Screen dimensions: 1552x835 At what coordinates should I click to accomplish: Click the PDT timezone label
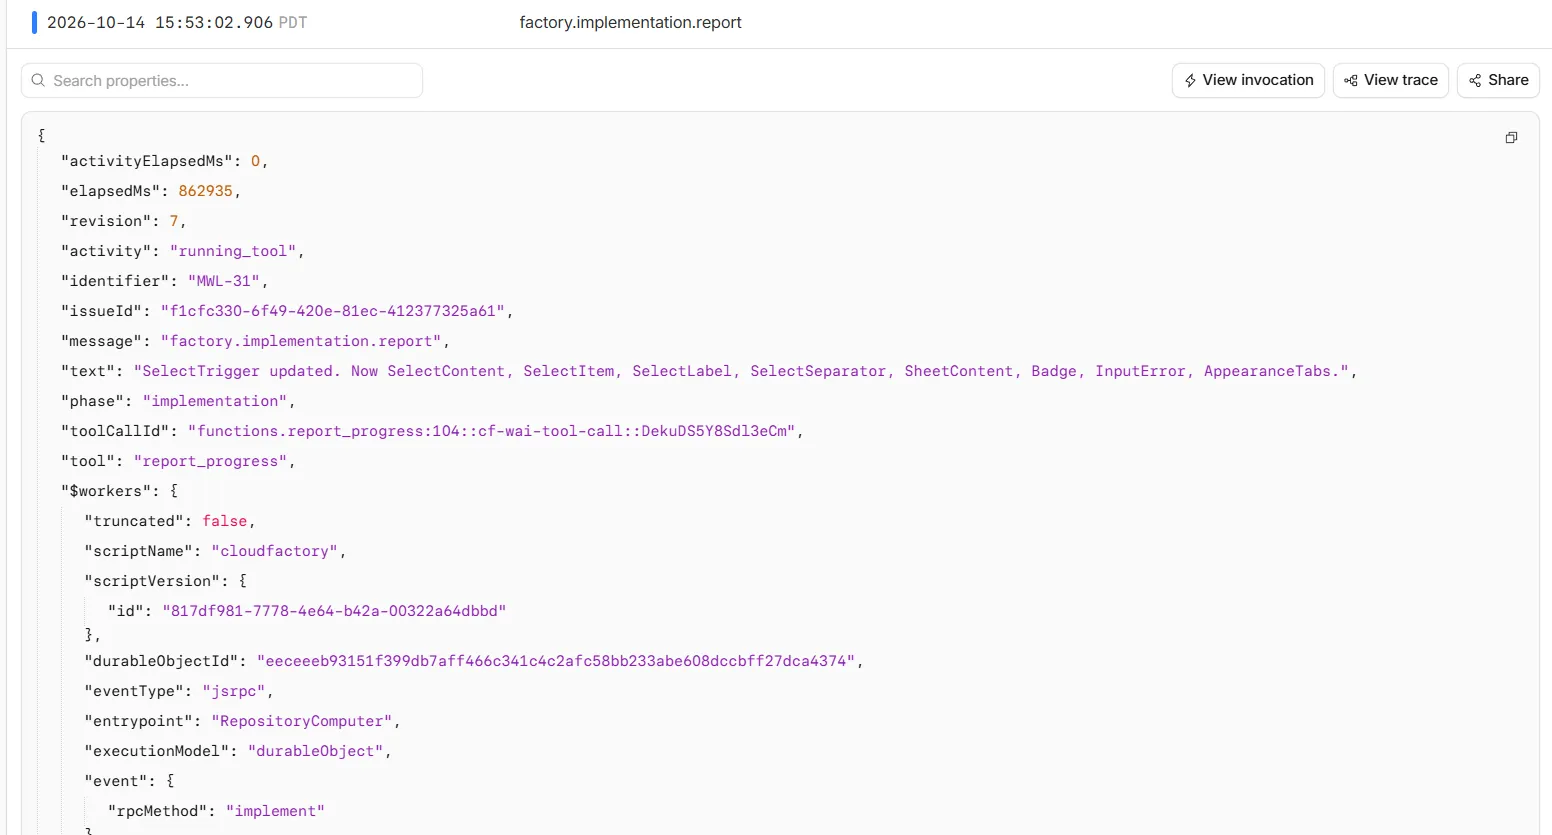pyautogui.click(x=293, y=22)
